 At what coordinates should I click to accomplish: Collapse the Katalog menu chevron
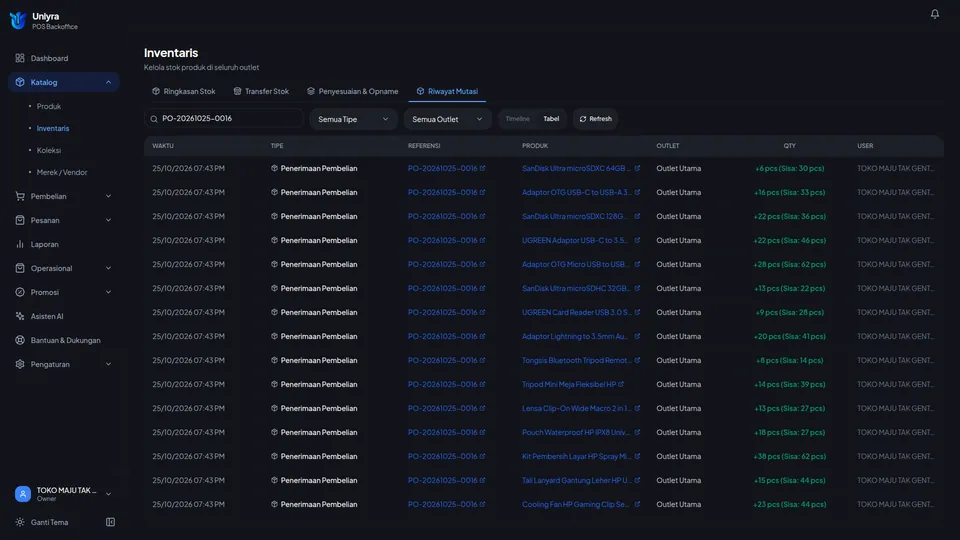[108, 82]
